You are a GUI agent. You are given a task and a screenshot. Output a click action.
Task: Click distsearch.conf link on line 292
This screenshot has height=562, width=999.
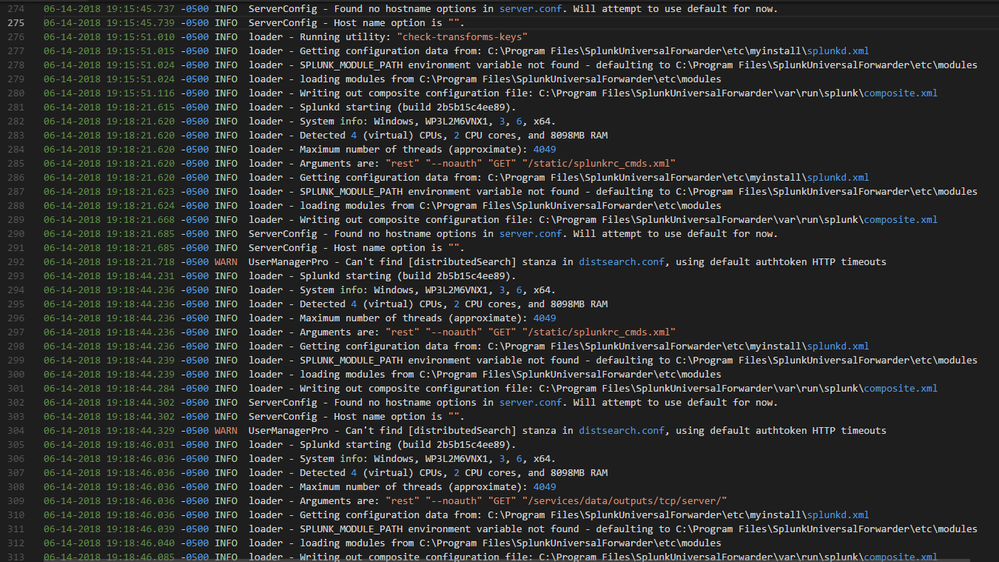click(621, 262)
